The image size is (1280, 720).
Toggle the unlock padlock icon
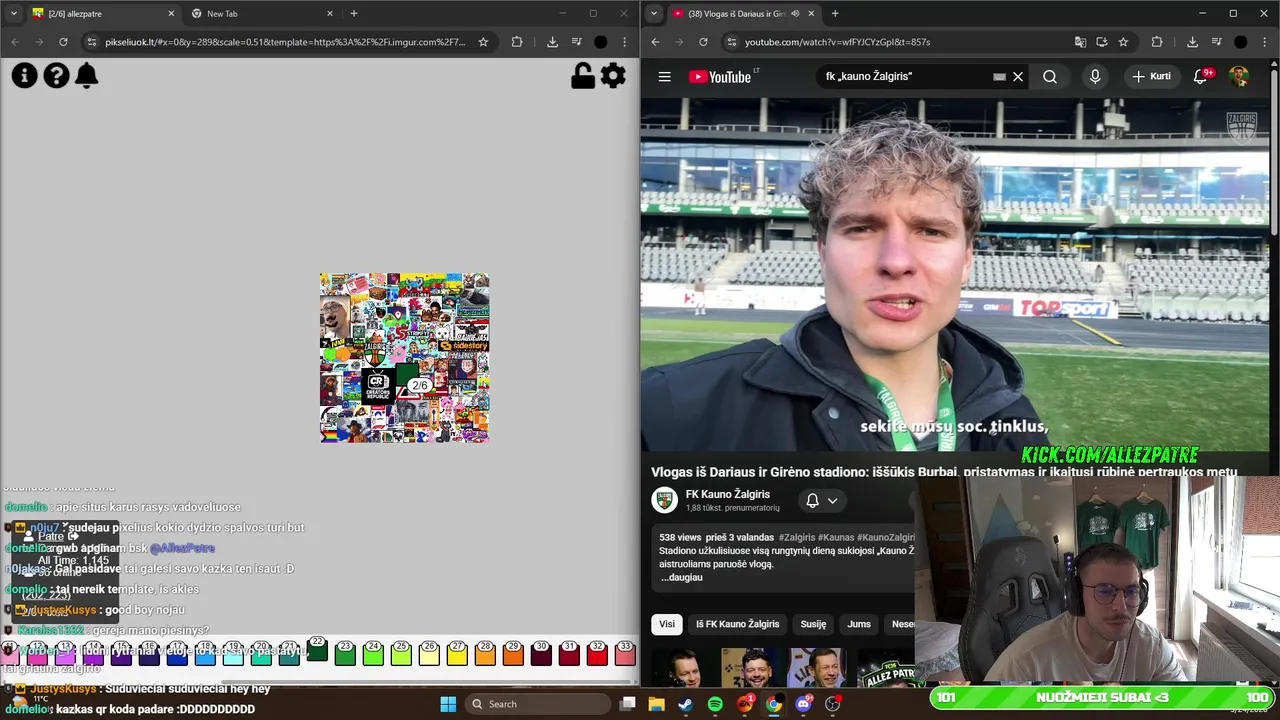[x=583, y=76]
